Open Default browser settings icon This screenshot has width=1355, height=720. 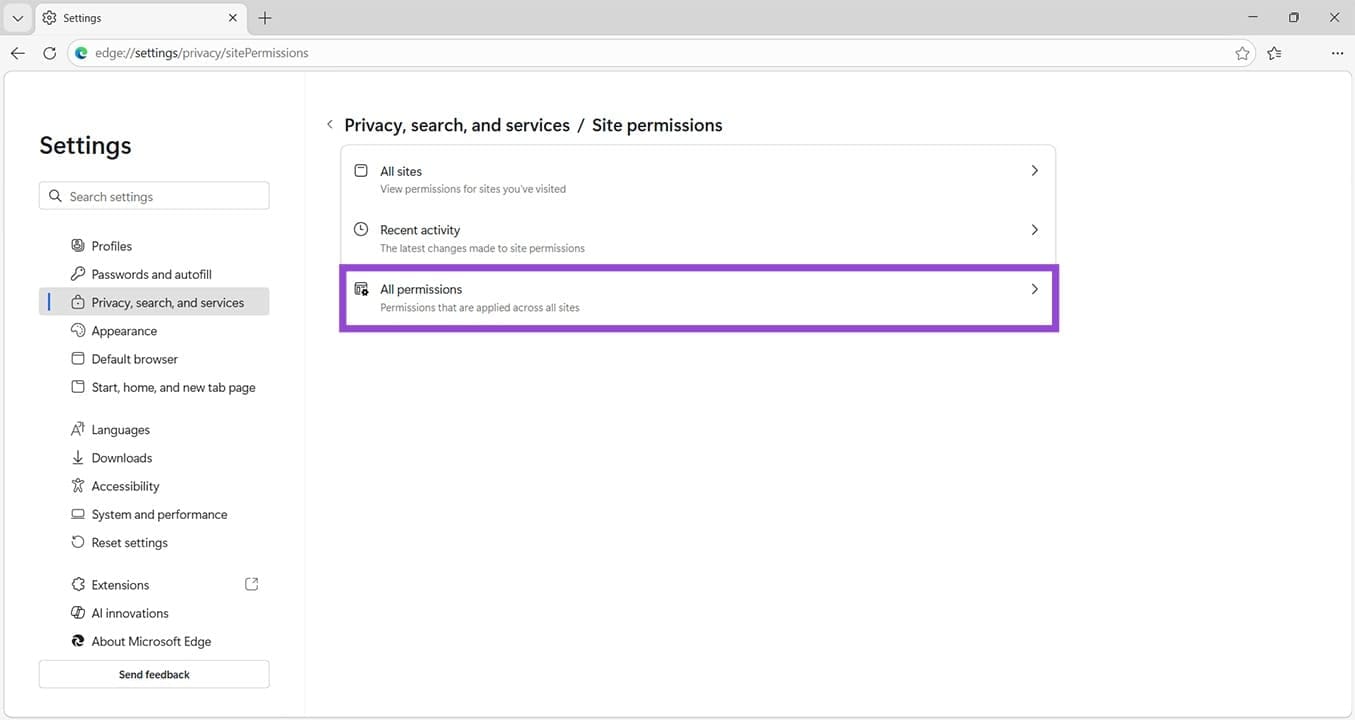coord(77,358)
